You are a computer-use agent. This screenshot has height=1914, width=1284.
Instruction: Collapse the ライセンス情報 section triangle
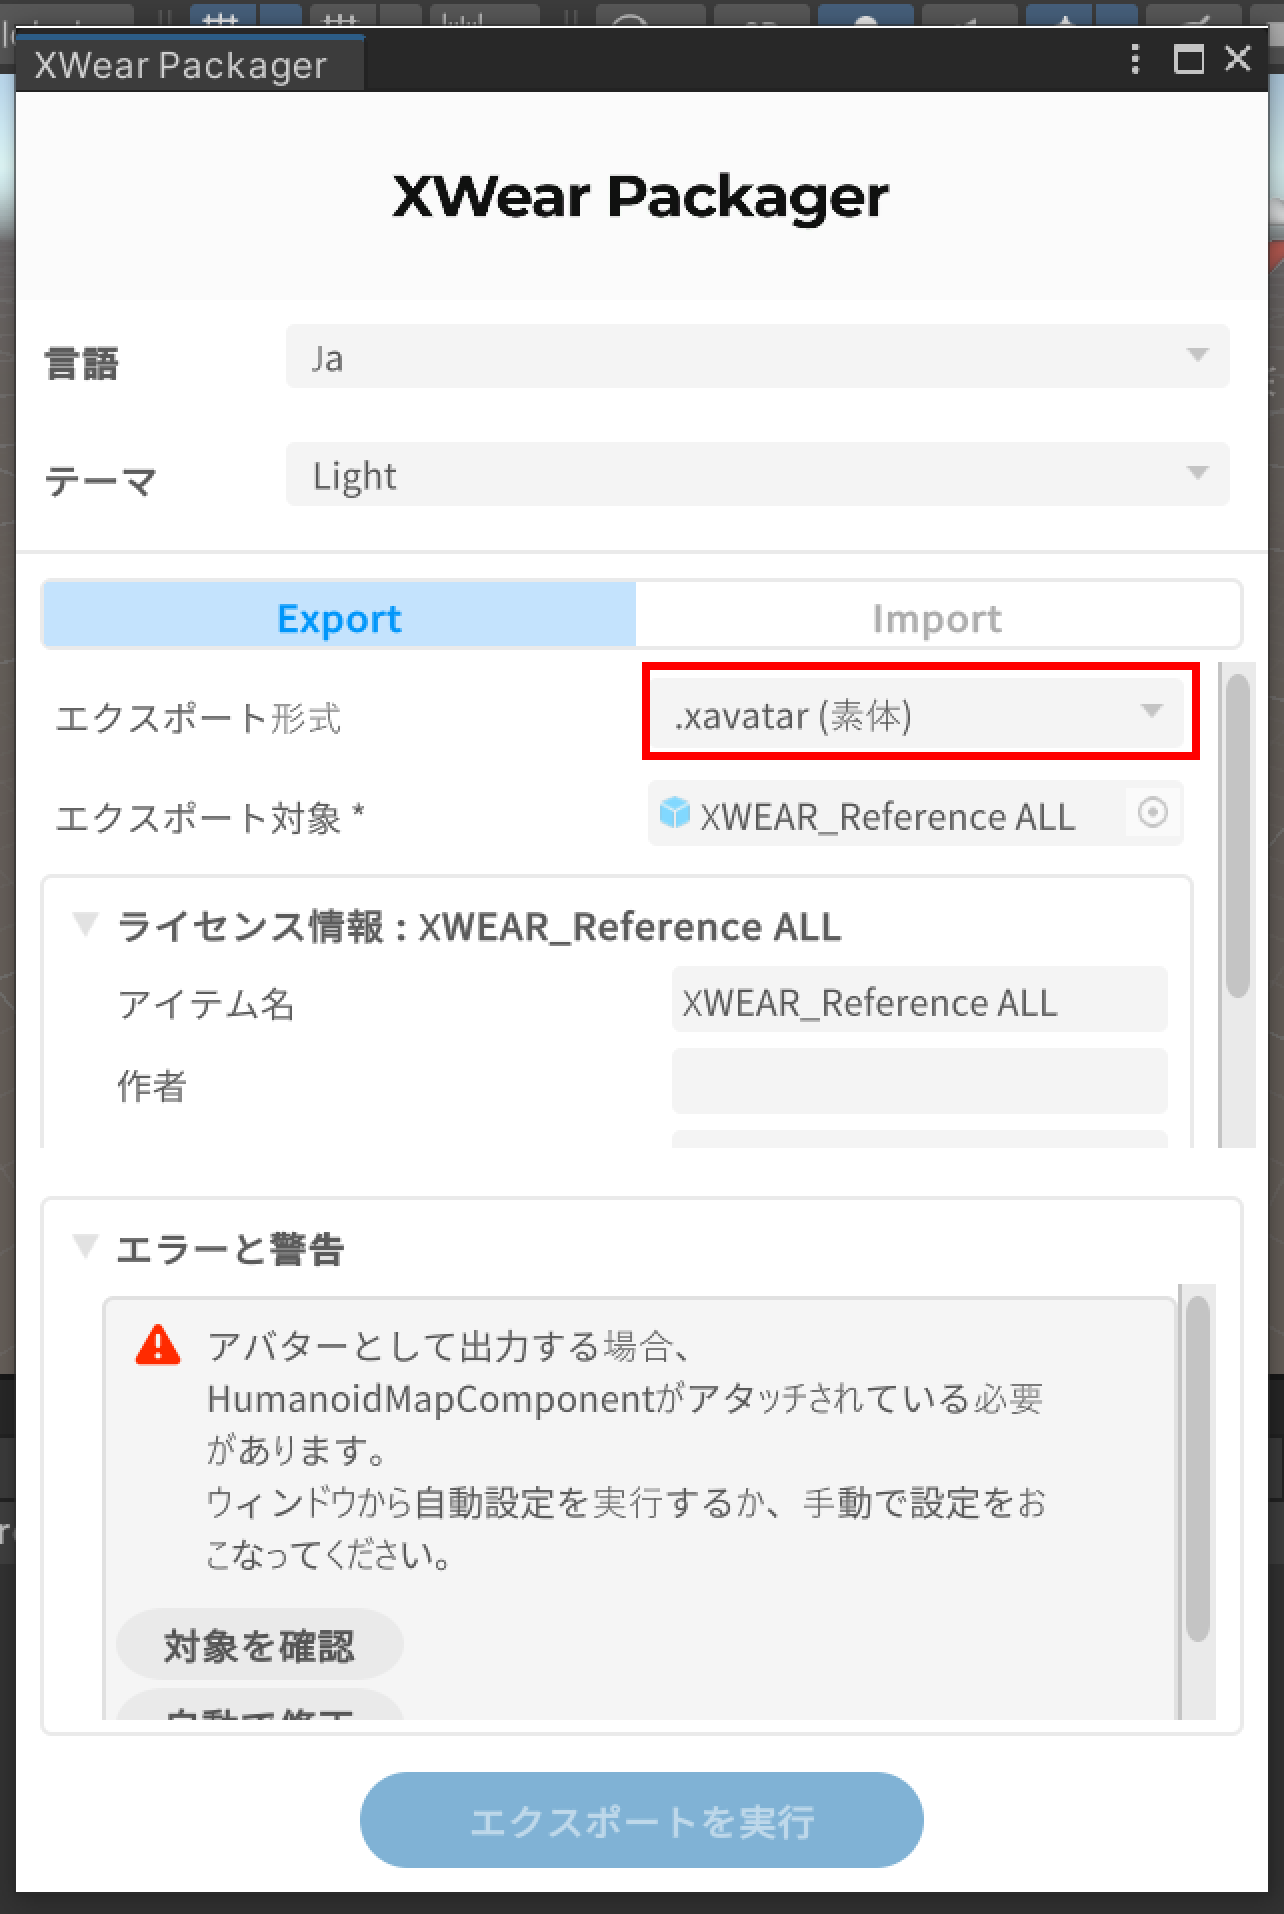(x=86, y=924)
